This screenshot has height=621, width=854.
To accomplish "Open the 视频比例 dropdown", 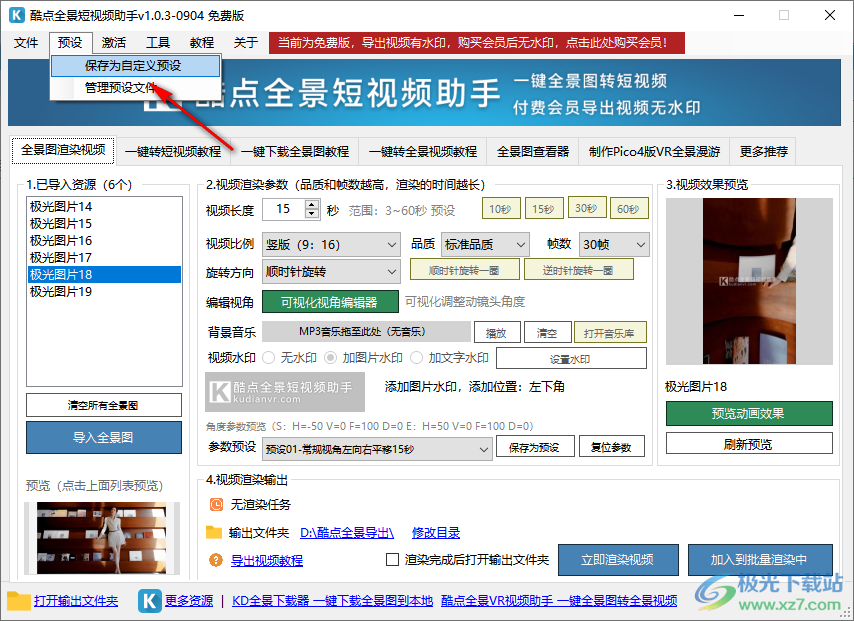I will [x=332, y=244].
